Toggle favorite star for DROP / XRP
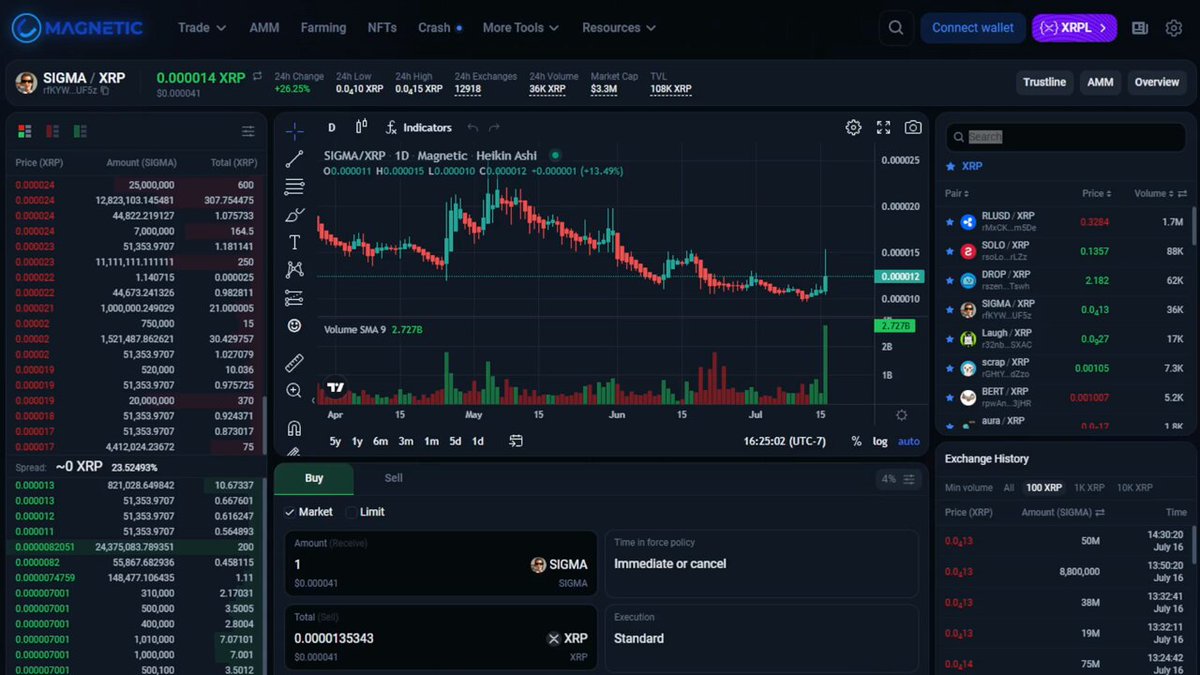The width and height of the screenshot is (1200, 675). pos(950,280)
